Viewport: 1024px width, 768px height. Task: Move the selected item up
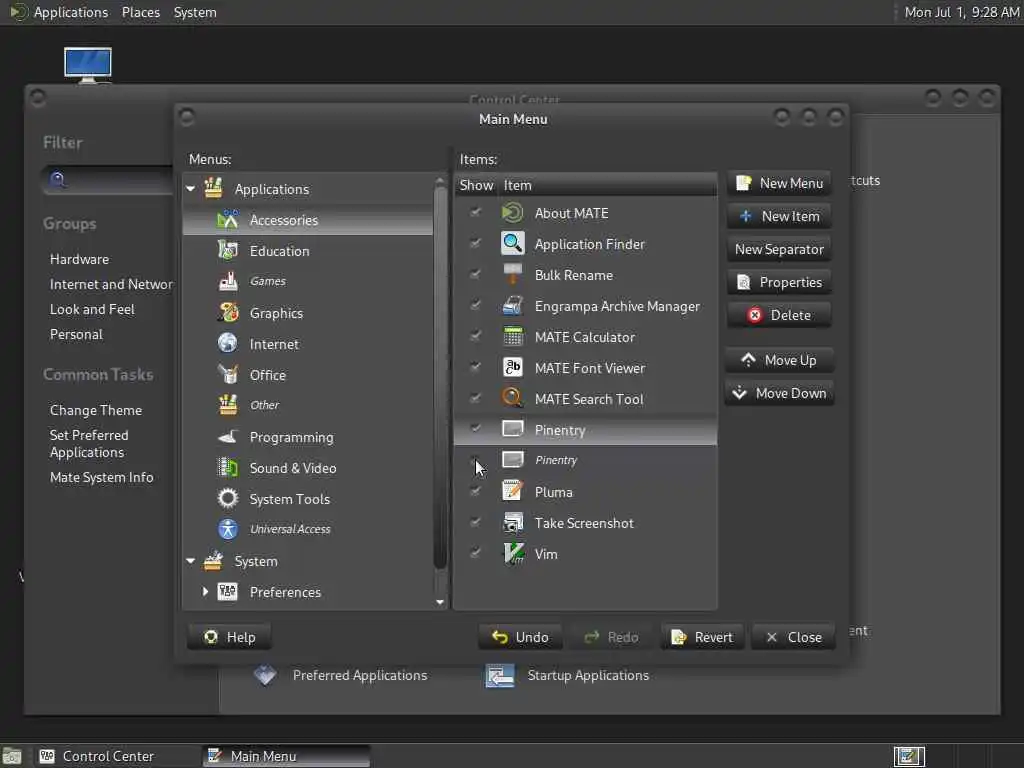pos(779,360)
